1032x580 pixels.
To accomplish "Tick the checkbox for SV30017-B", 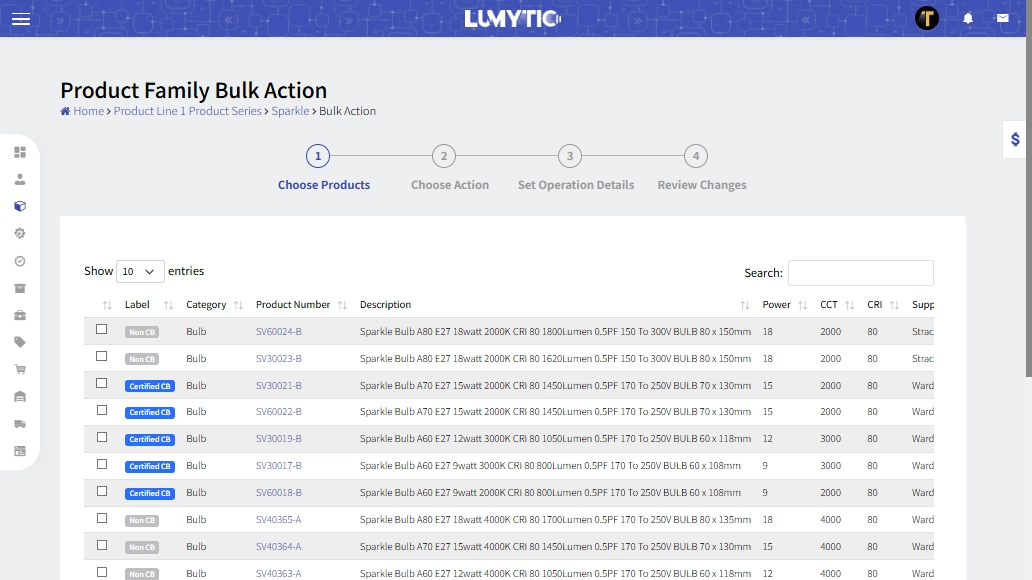I will pos(101,464).
